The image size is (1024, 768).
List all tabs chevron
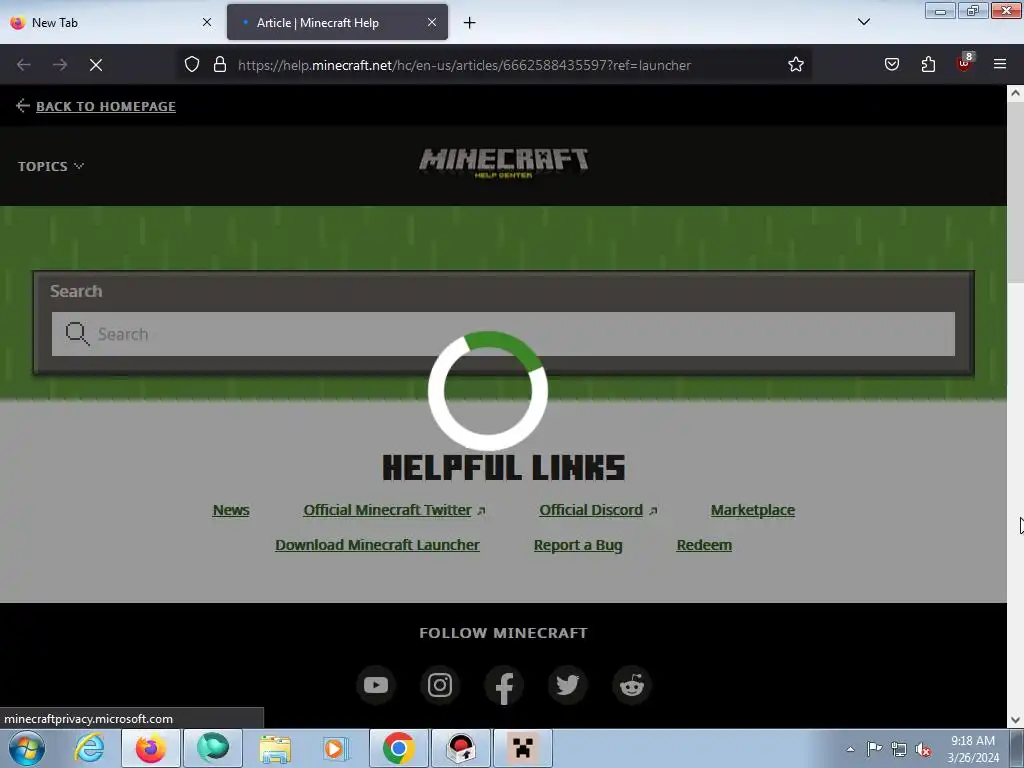tap(863, 22)
